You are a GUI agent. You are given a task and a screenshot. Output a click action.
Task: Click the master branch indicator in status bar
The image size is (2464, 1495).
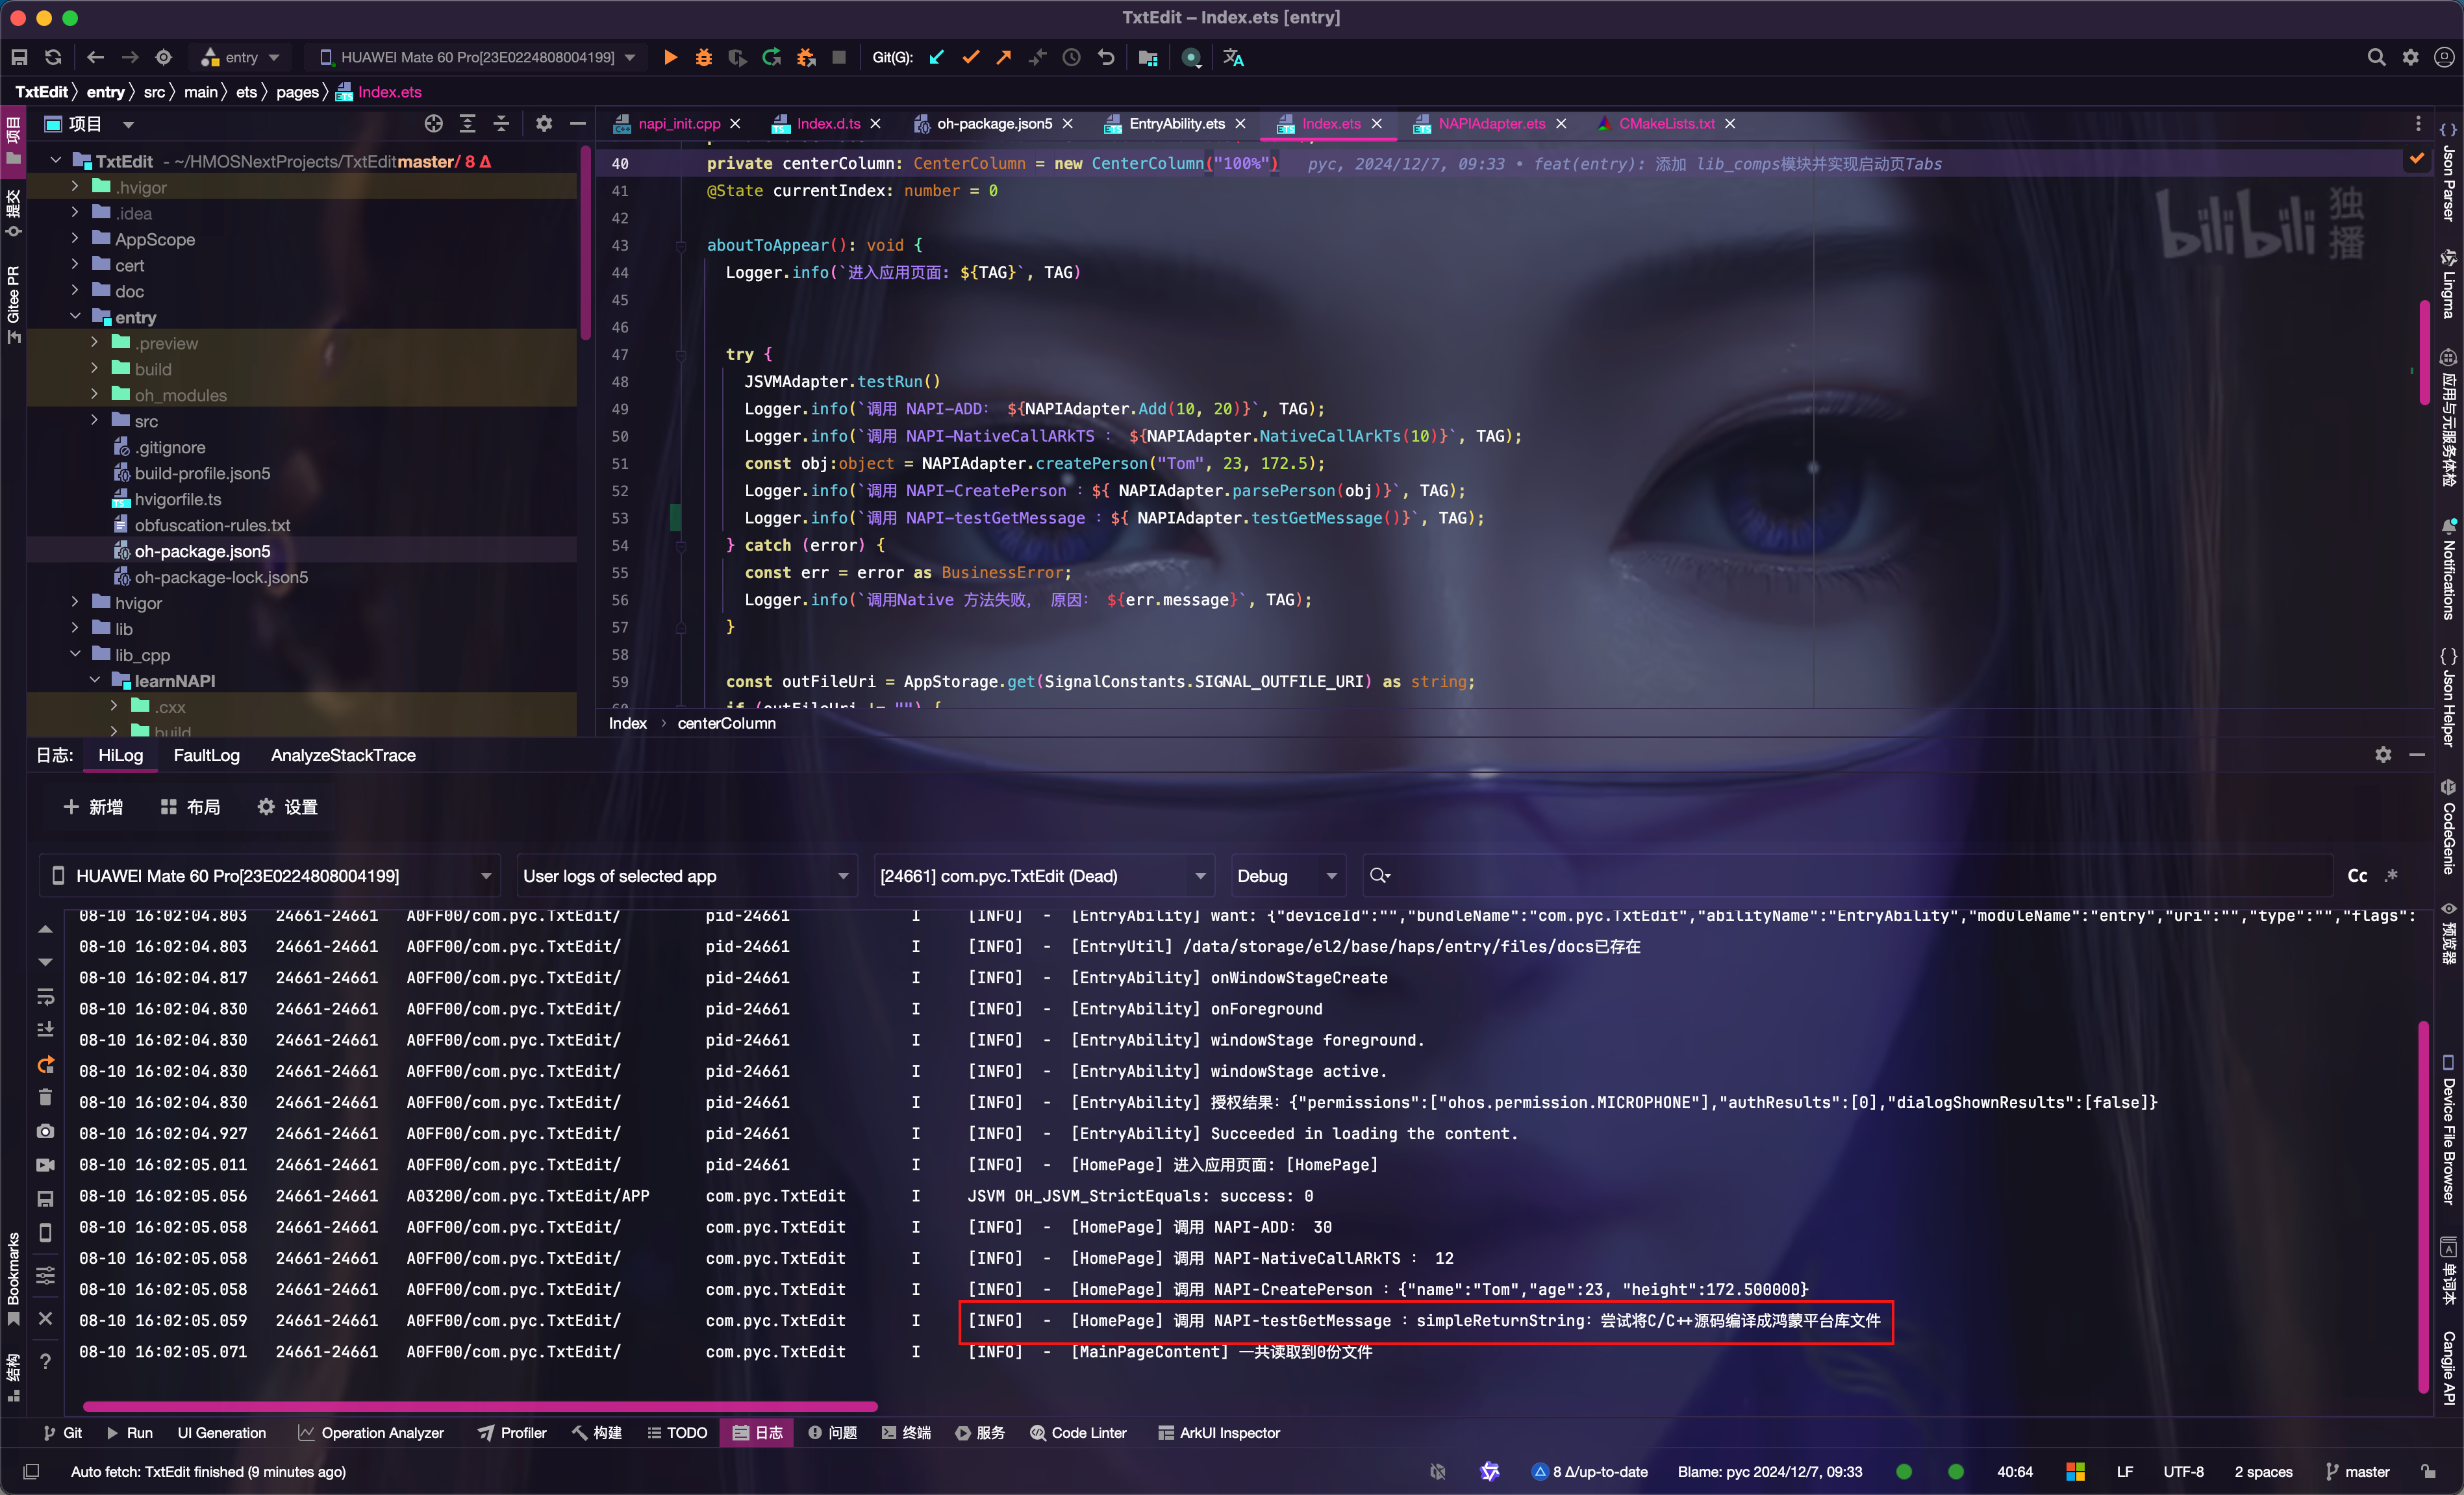tap(2357, 1472)
